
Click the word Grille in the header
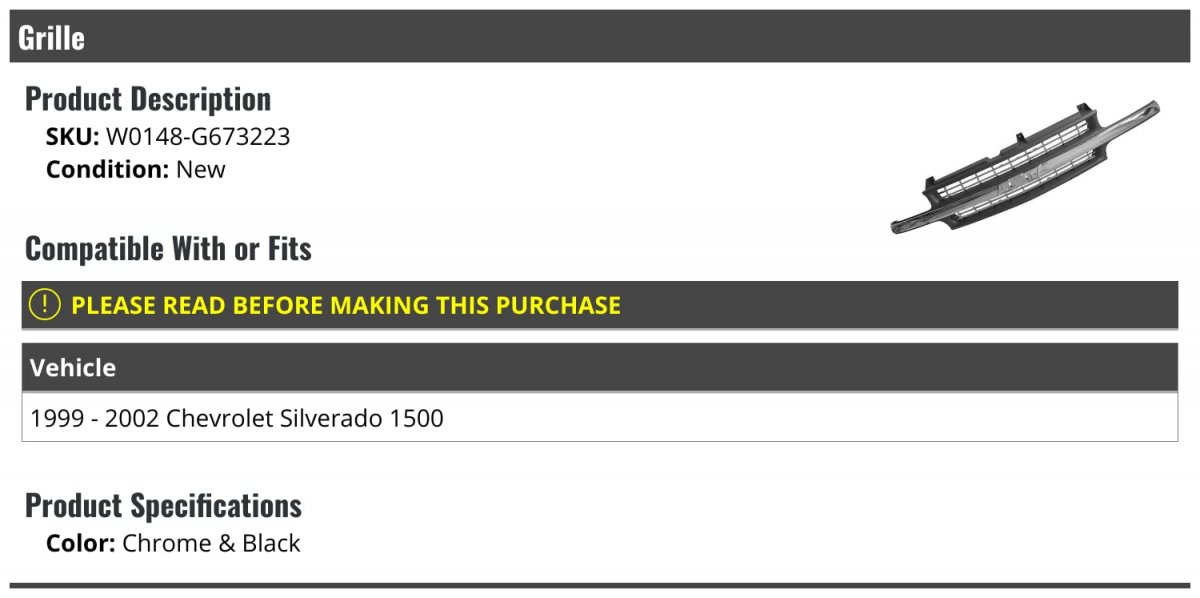[51, 38]
